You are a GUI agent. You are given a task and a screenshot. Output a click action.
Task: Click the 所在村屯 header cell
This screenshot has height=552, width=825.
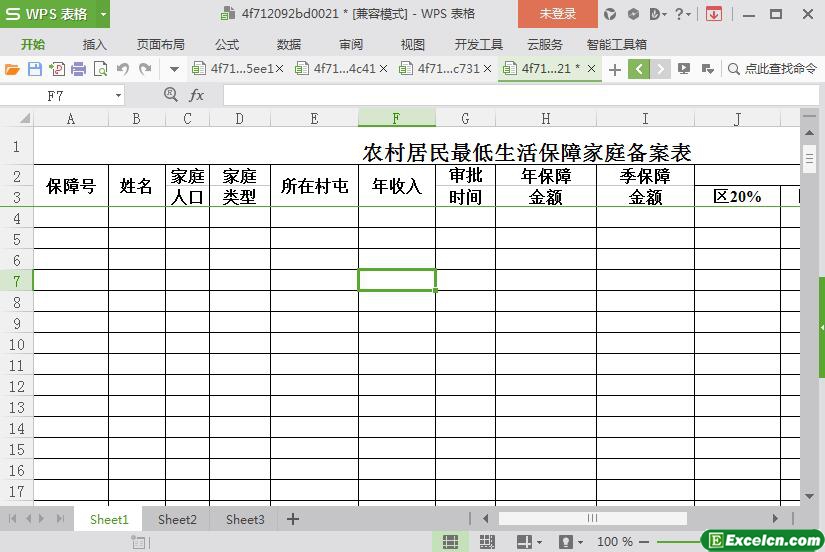[315, 186]
